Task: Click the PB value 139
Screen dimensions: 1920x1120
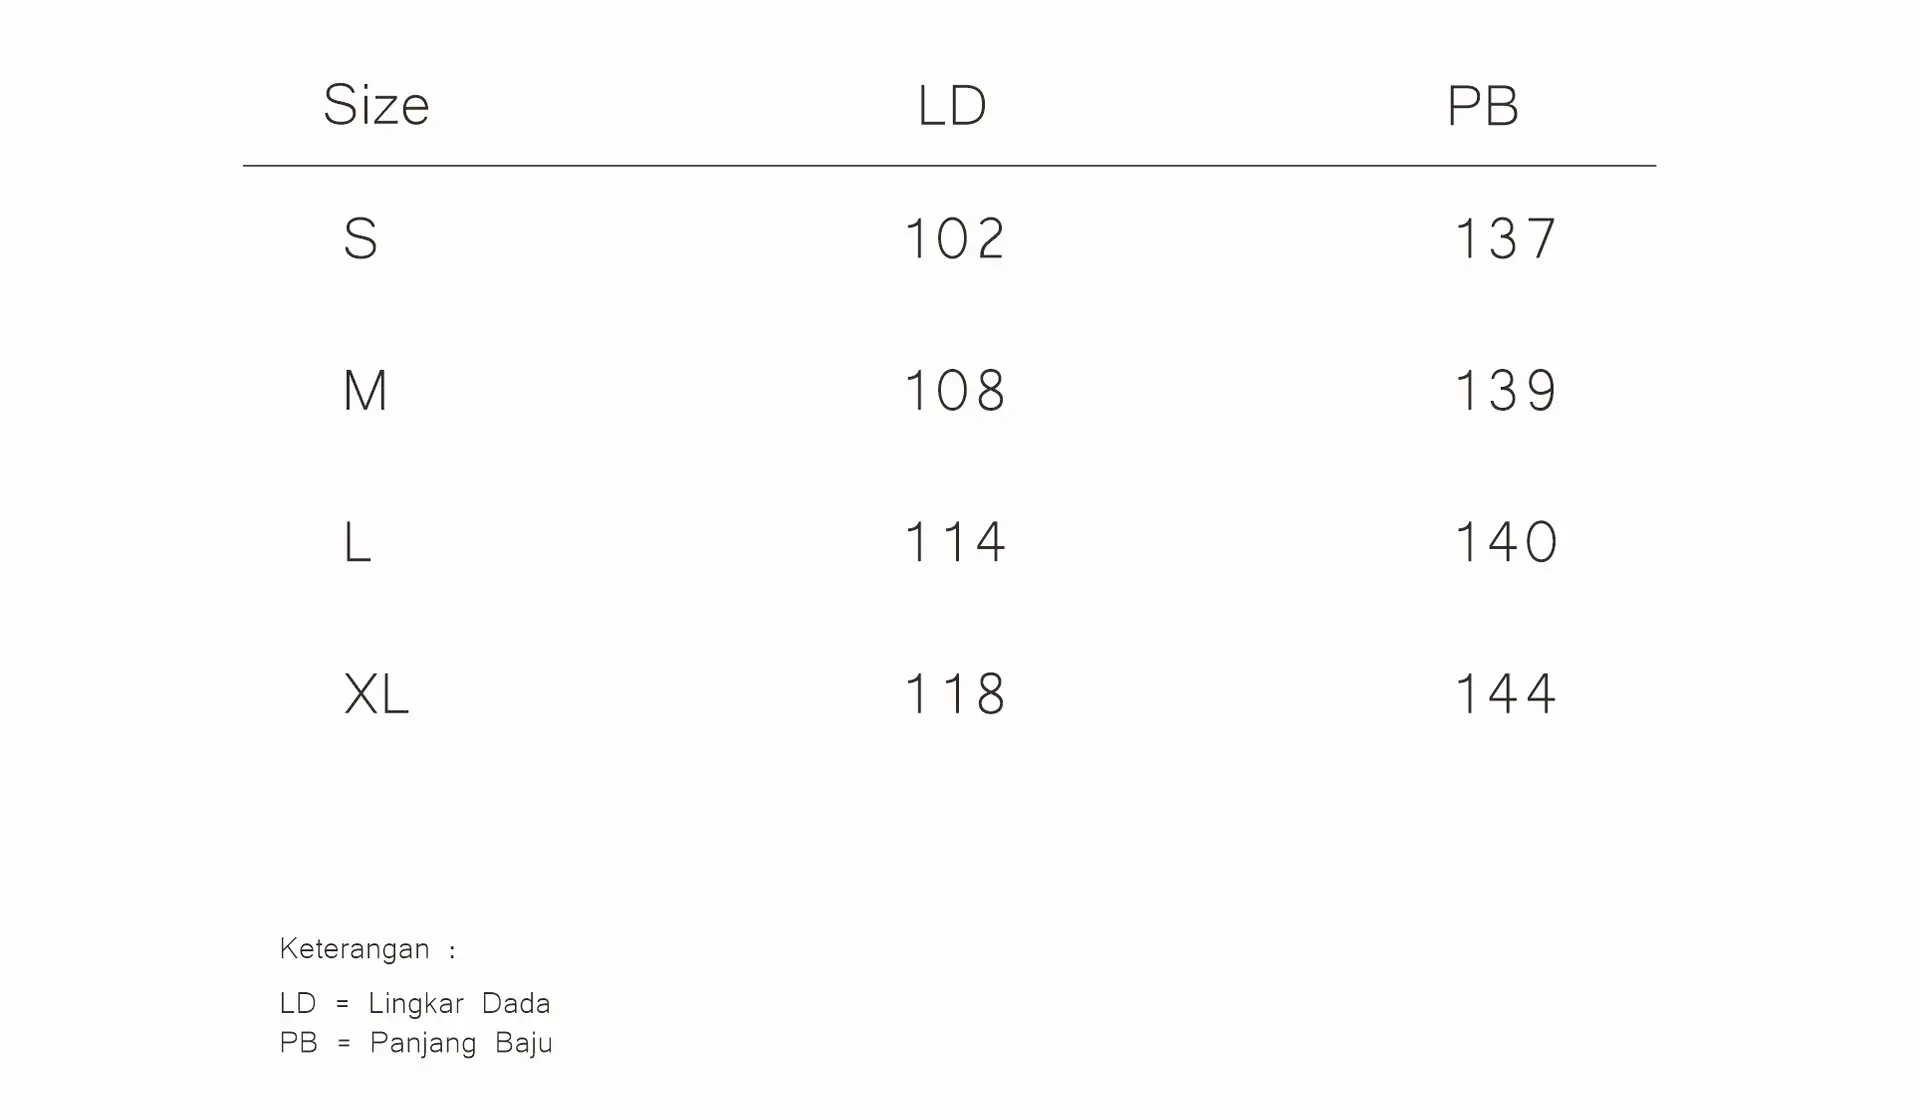Action: click(1505, 391)
